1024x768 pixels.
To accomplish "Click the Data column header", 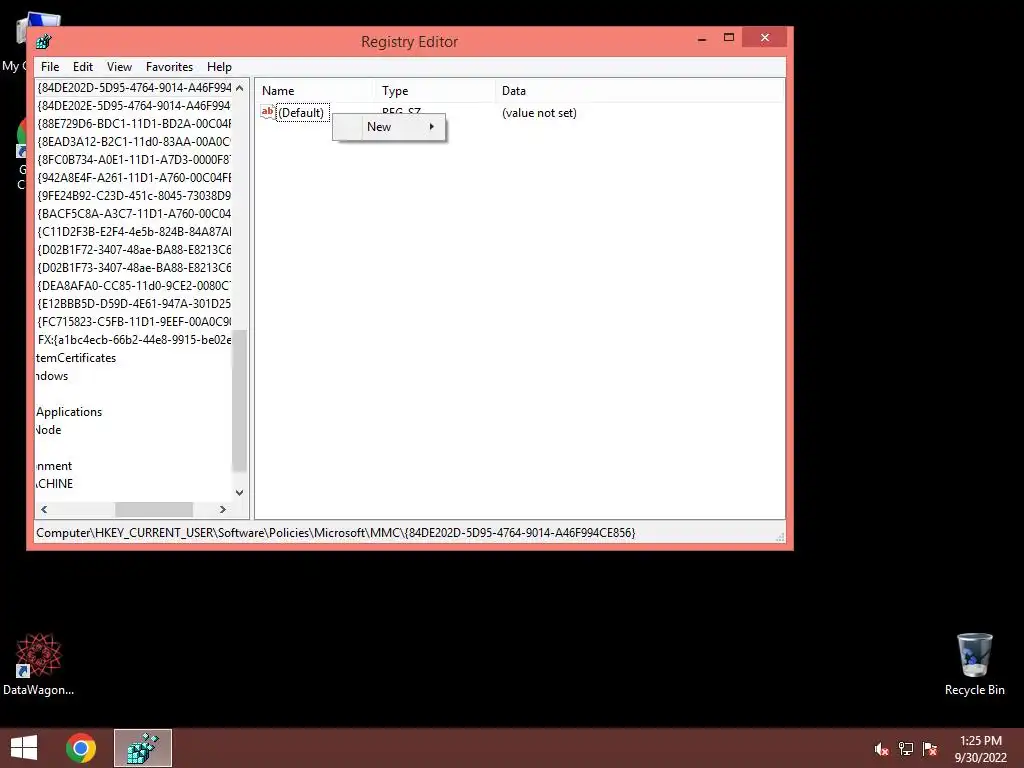I will (639, 91).
